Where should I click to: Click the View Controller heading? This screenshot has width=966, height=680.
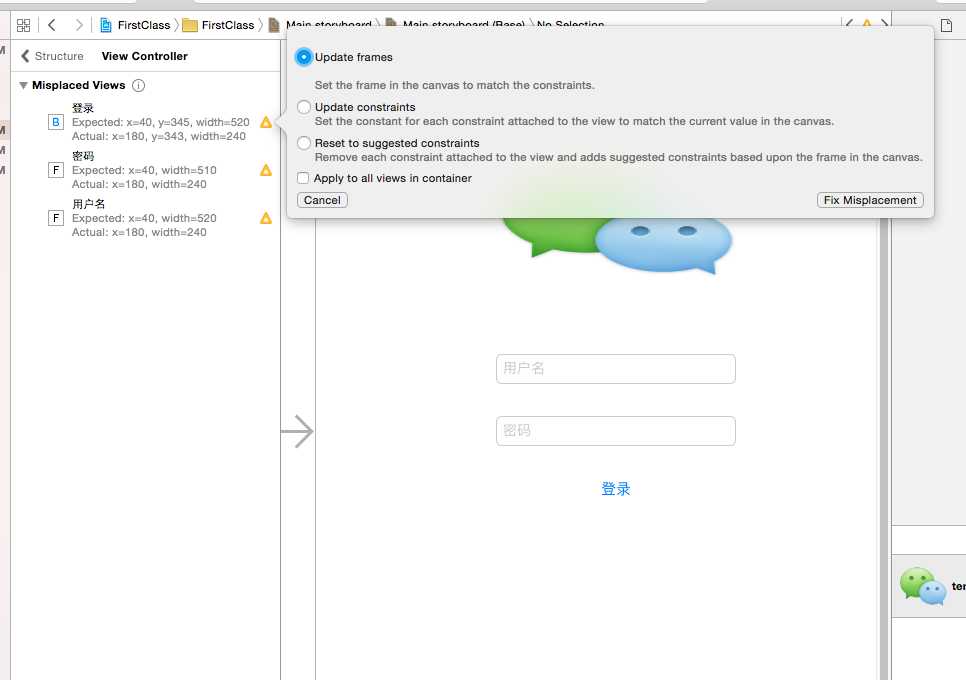[145, 56]
